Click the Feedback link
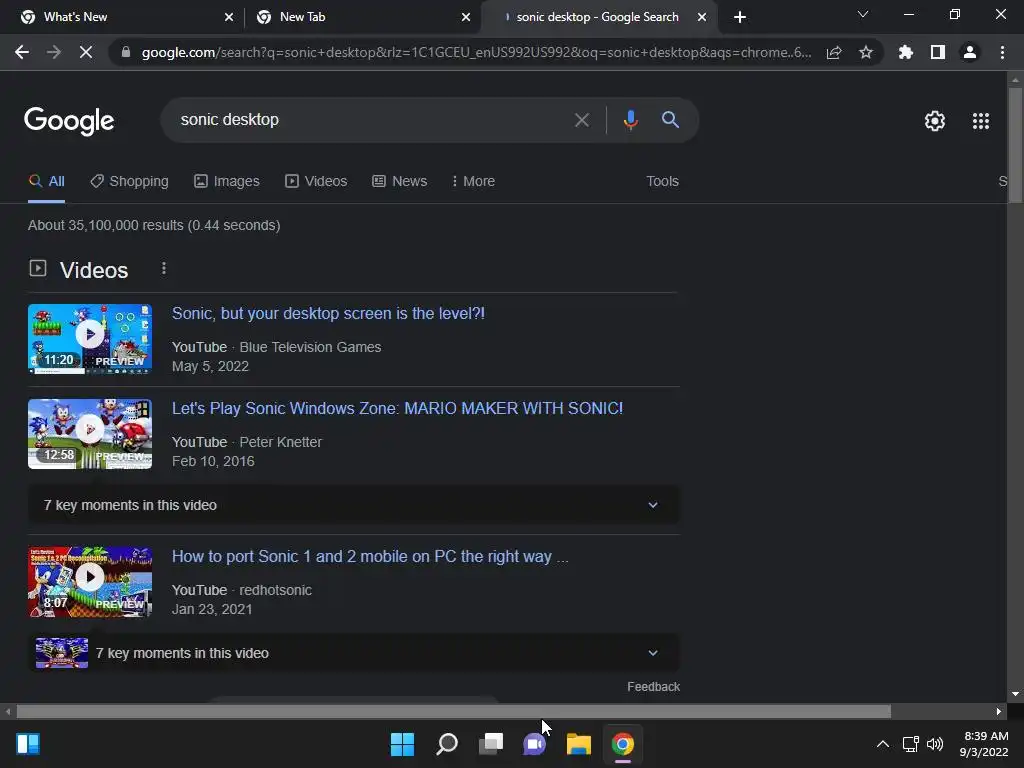The height and width of the screenshot is (768, 1024). click(653, 686)
